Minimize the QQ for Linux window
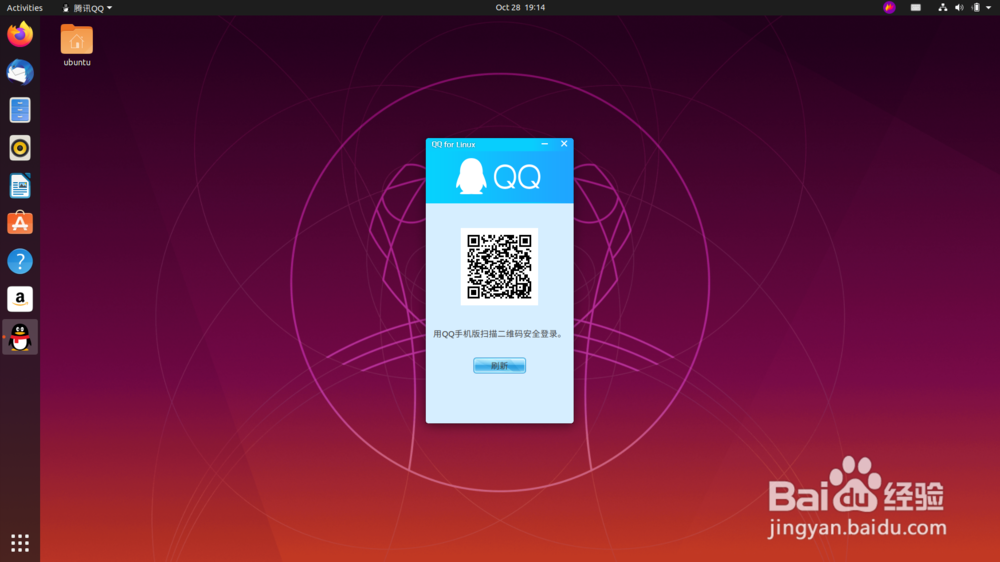This screenshot has width=1000, height=562. 545,144
